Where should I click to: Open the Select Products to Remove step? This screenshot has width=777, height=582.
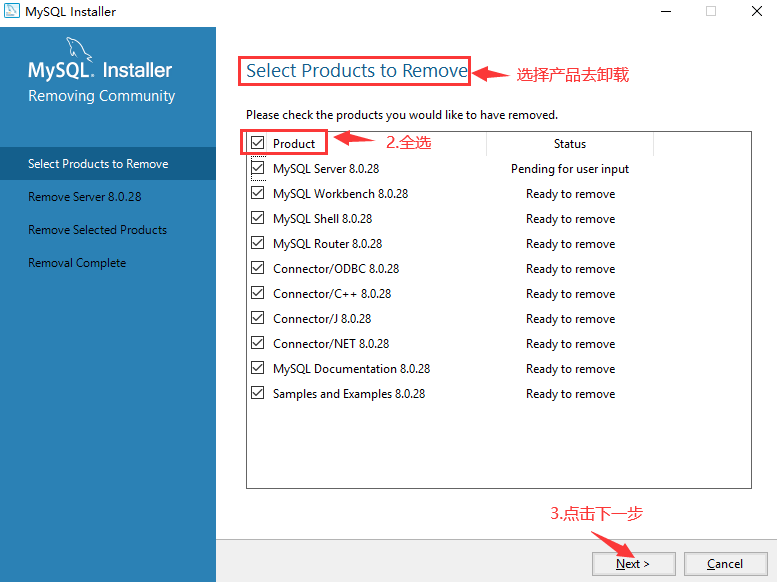pos(108,164)
